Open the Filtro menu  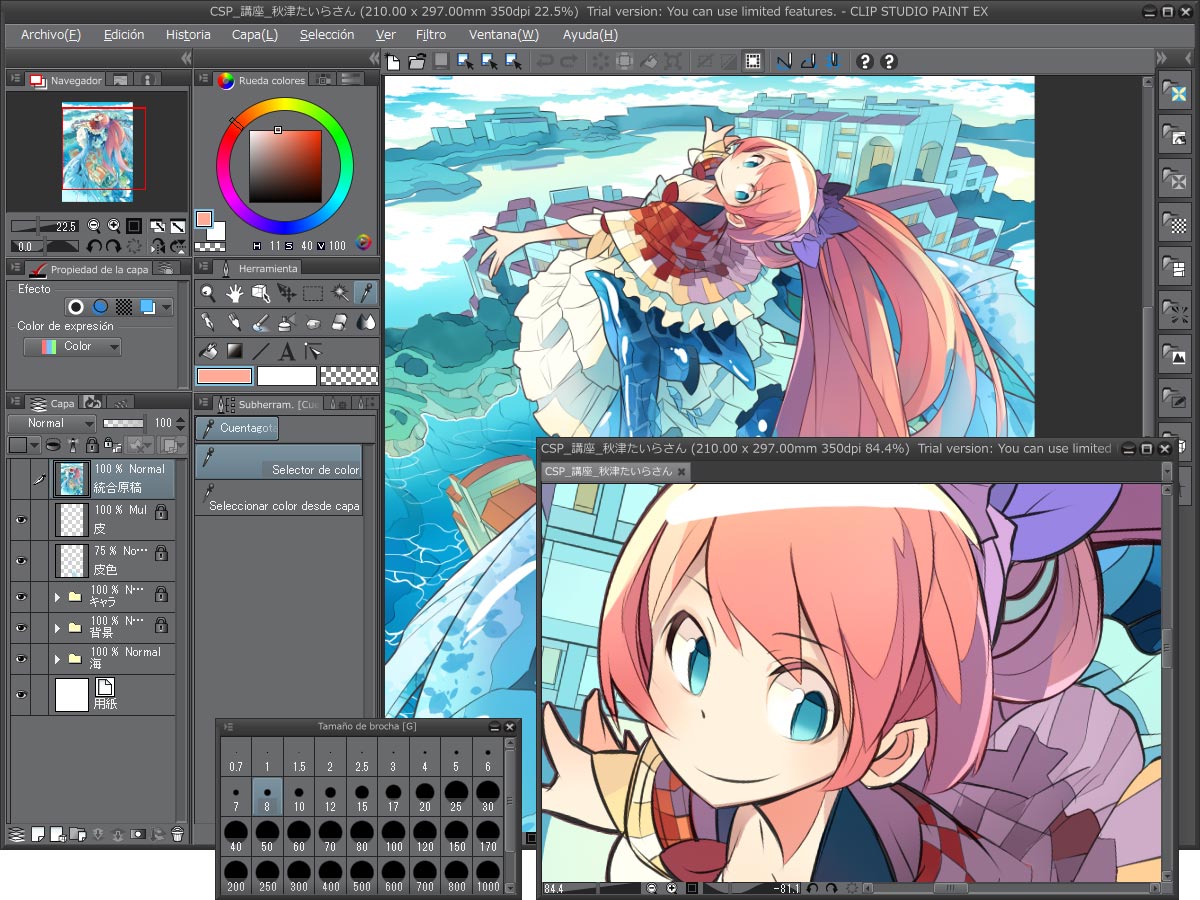pyautogui.click(x=430, y=34)
